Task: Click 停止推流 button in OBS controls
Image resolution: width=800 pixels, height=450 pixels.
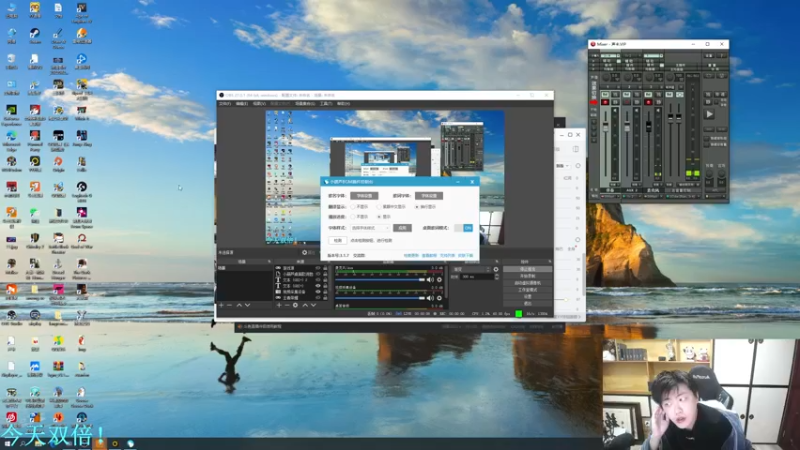Action: click(x=528, y=269)
